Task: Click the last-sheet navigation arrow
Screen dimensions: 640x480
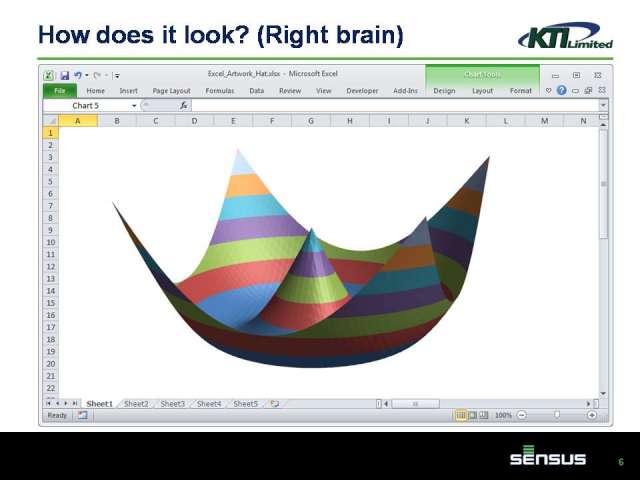Action: point(75,403)
